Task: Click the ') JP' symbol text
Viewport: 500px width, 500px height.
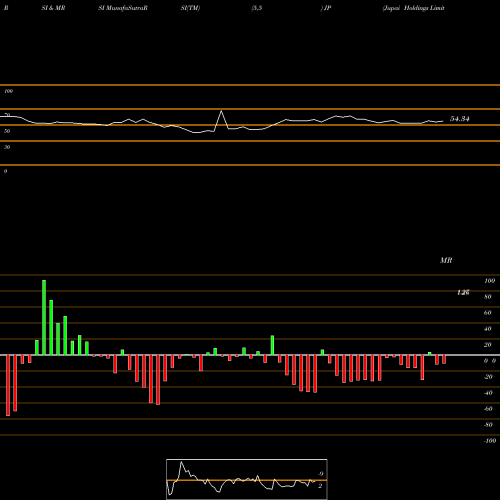Action: coord(326,8)
